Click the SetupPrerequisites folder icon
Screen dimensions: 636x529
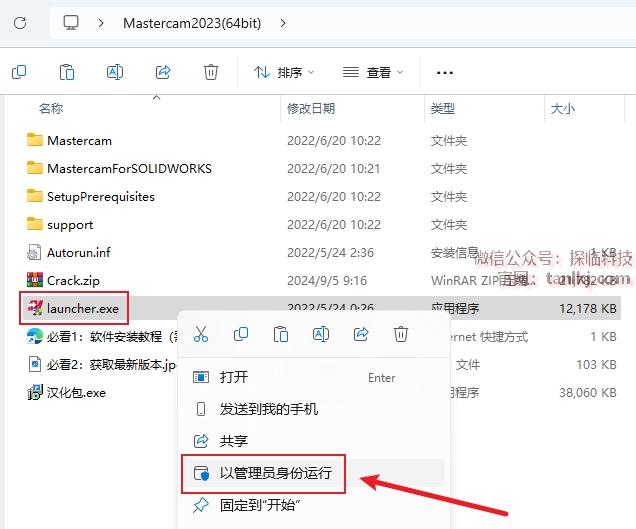[34, 196]
